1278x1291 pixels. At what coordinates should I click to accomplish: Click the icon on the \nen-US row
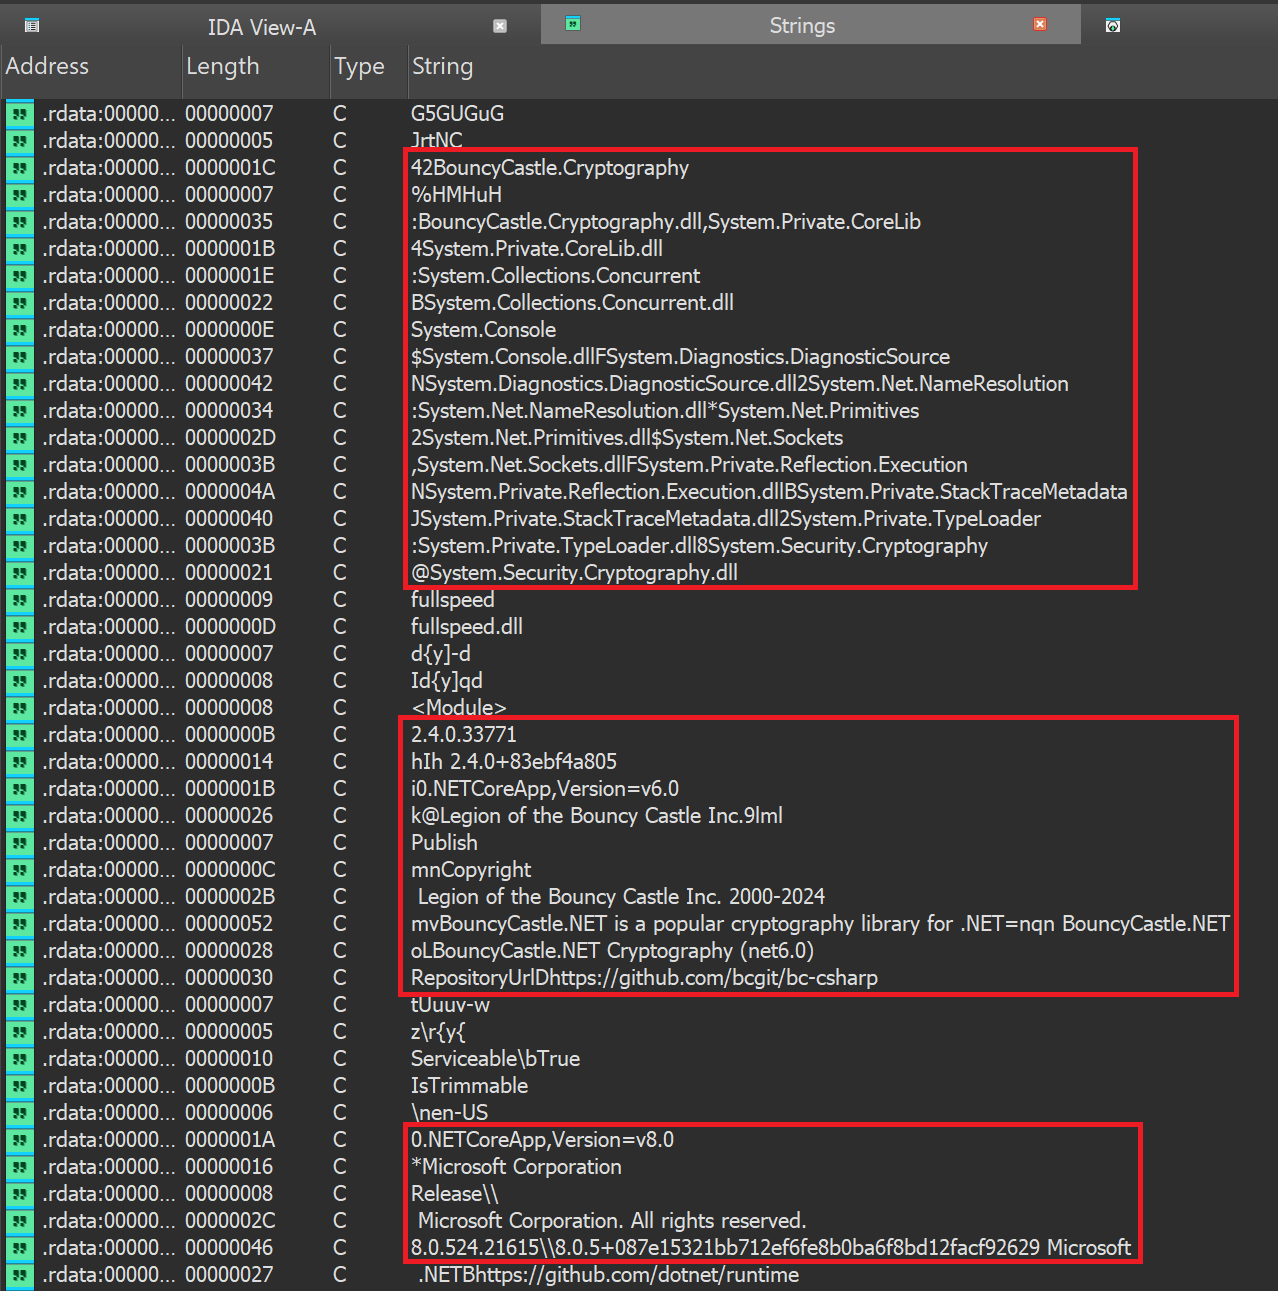click(x=19, y=1113)
